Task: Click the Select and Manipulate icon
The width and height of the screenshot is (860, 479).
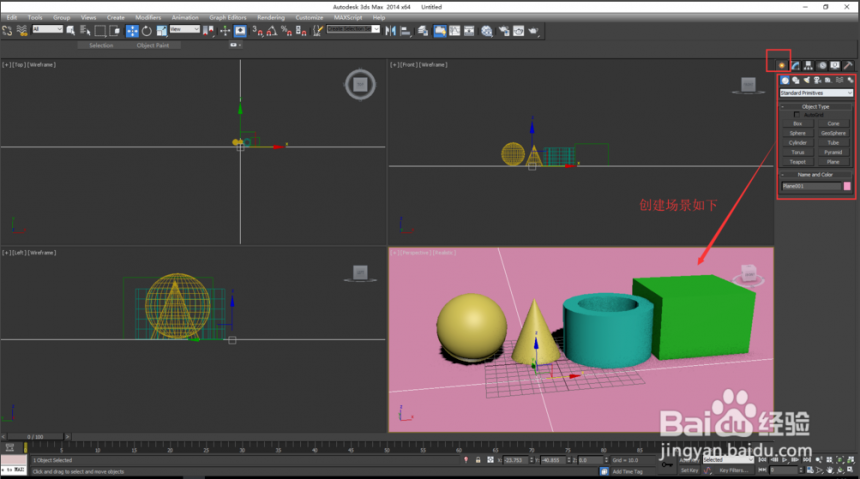Action: point(225,31)
